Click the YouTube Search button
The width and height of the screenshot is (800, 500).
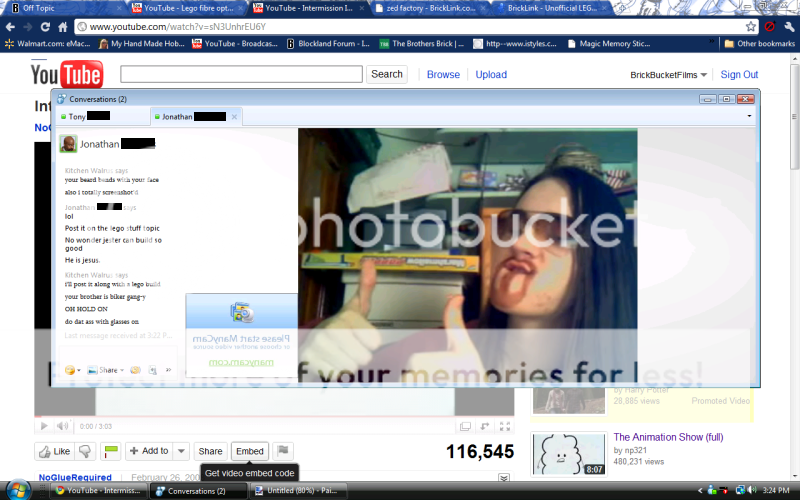click(x=386, y=74)
